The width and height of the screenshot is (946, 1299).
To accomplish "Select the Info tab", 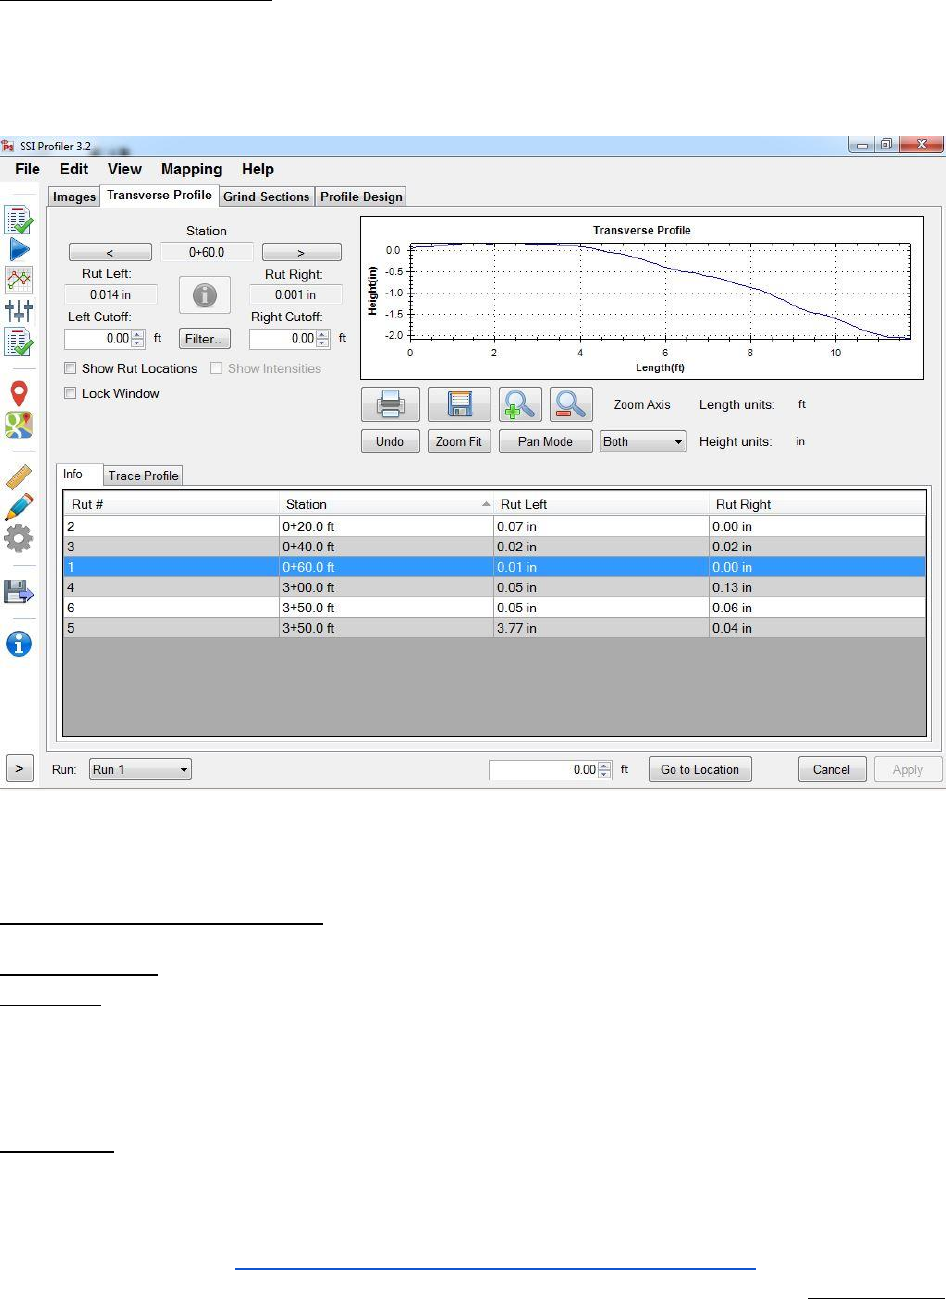I will (79, 474).
